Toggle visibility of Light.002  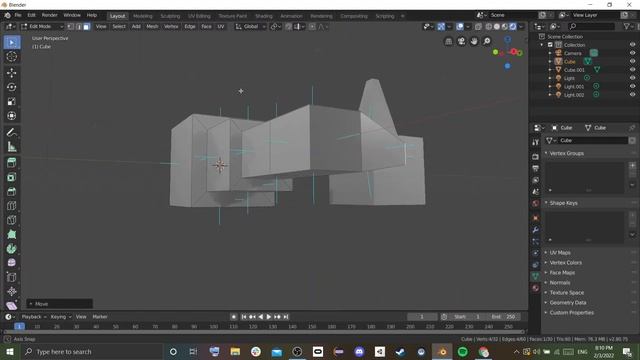pyautogui.click(x=632, y=95)
